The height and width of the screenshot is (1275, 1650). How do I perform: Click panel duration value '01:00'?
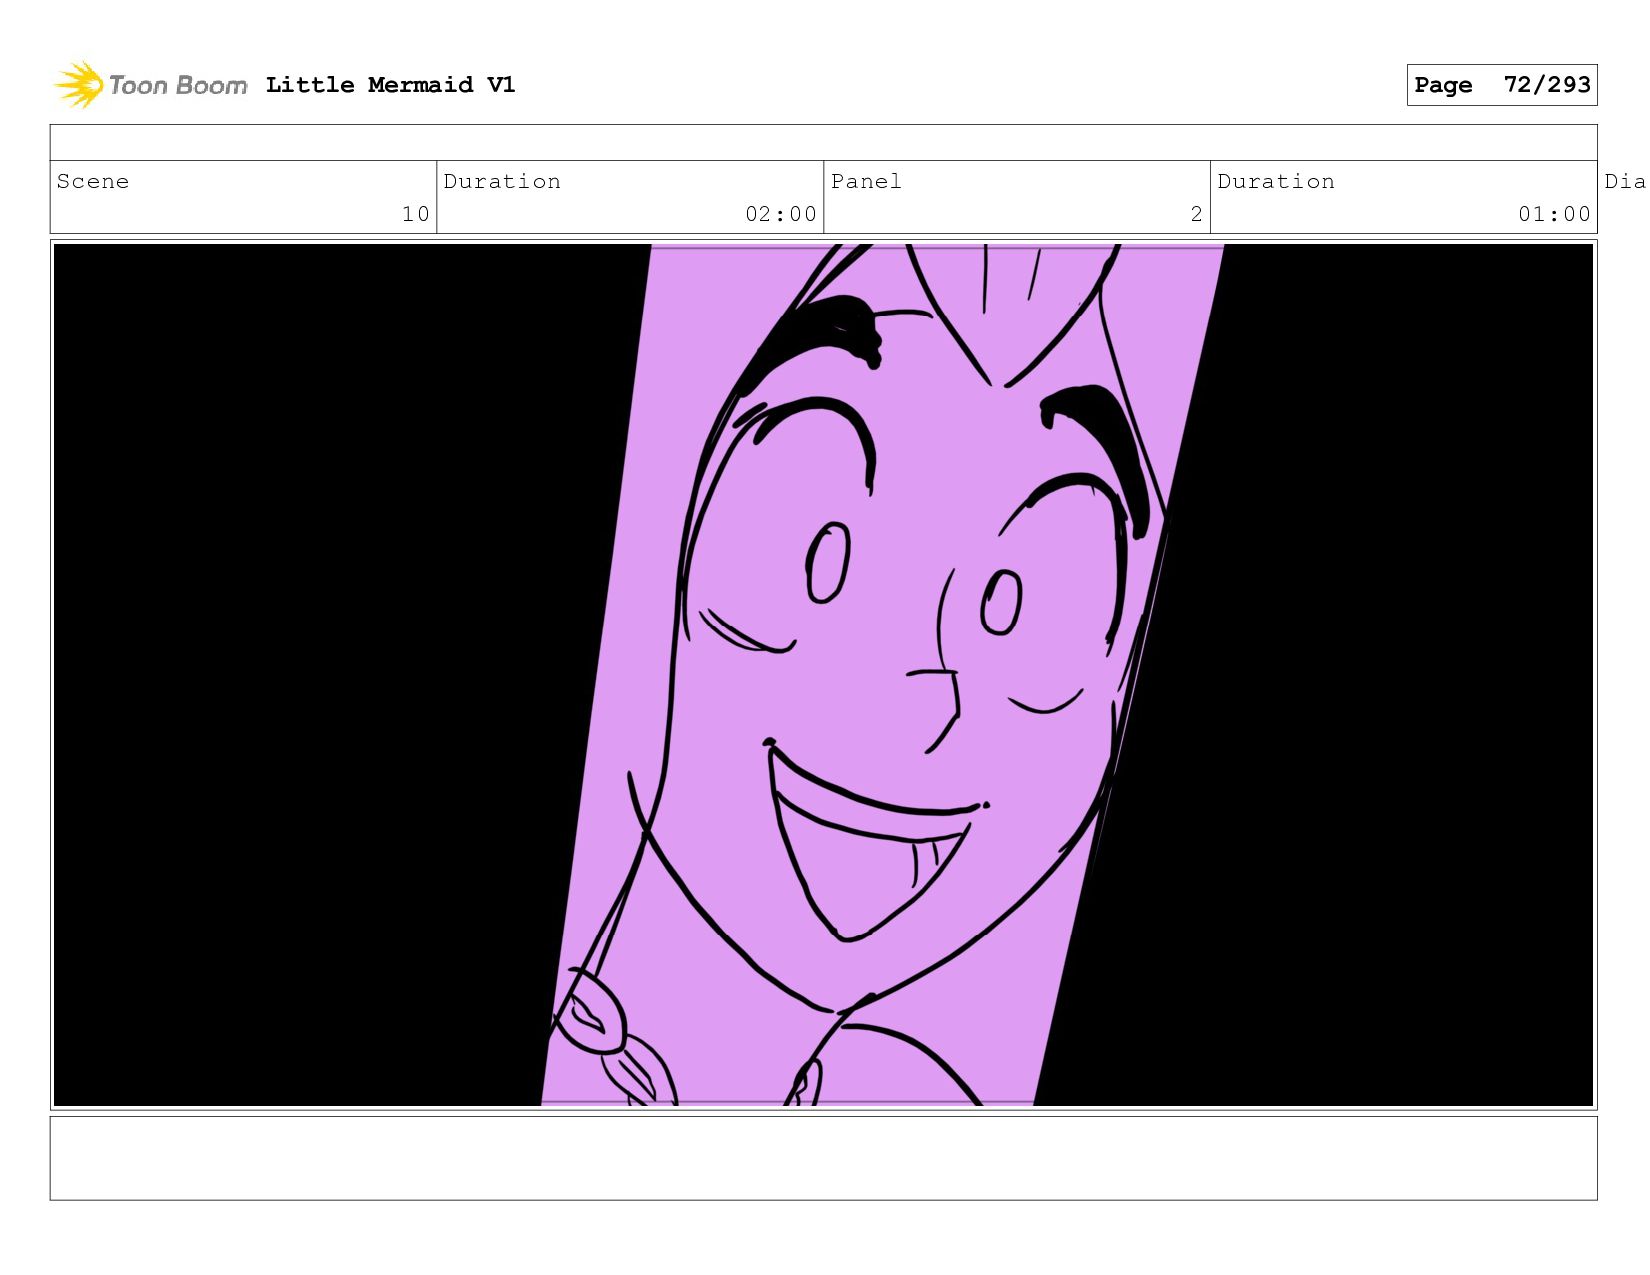click(1554, 214)
